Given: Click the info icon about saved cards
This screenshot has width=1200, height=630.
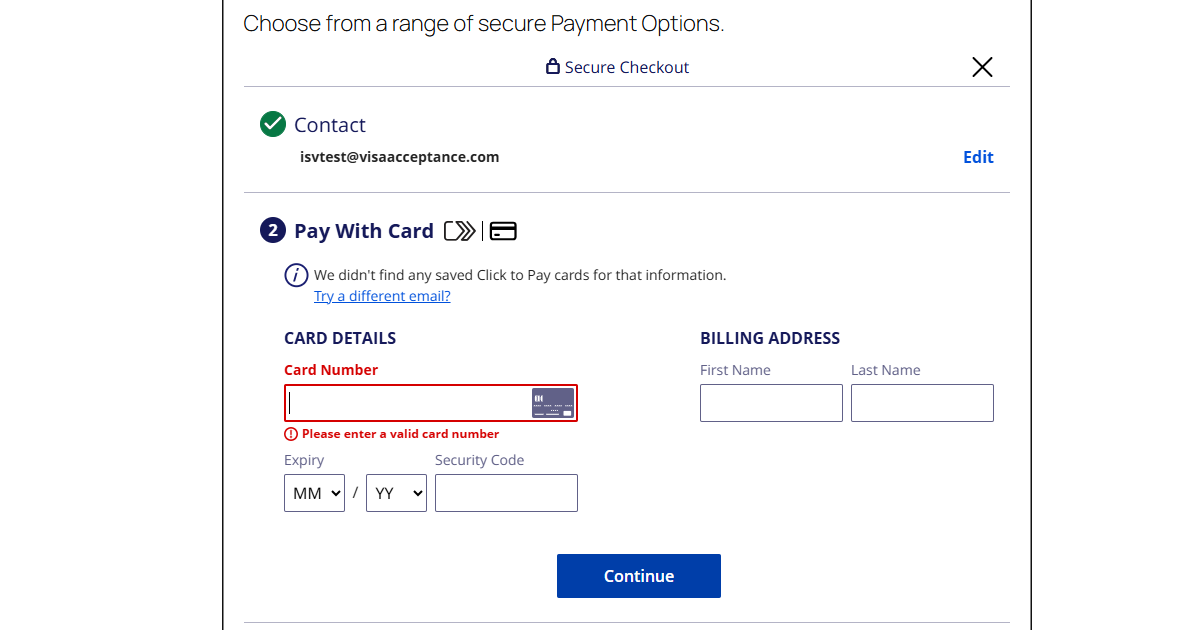Looking at the screenshot, I should (x=295, y=274).
